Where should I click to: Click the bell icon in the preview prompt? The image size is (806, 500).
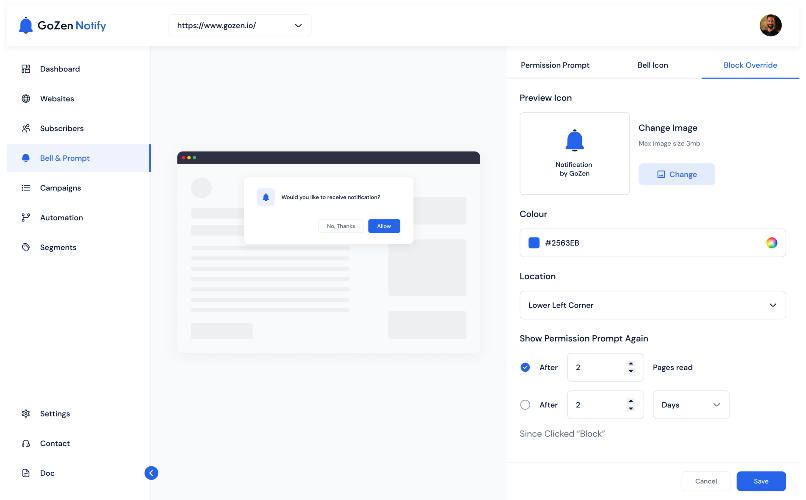266,197
